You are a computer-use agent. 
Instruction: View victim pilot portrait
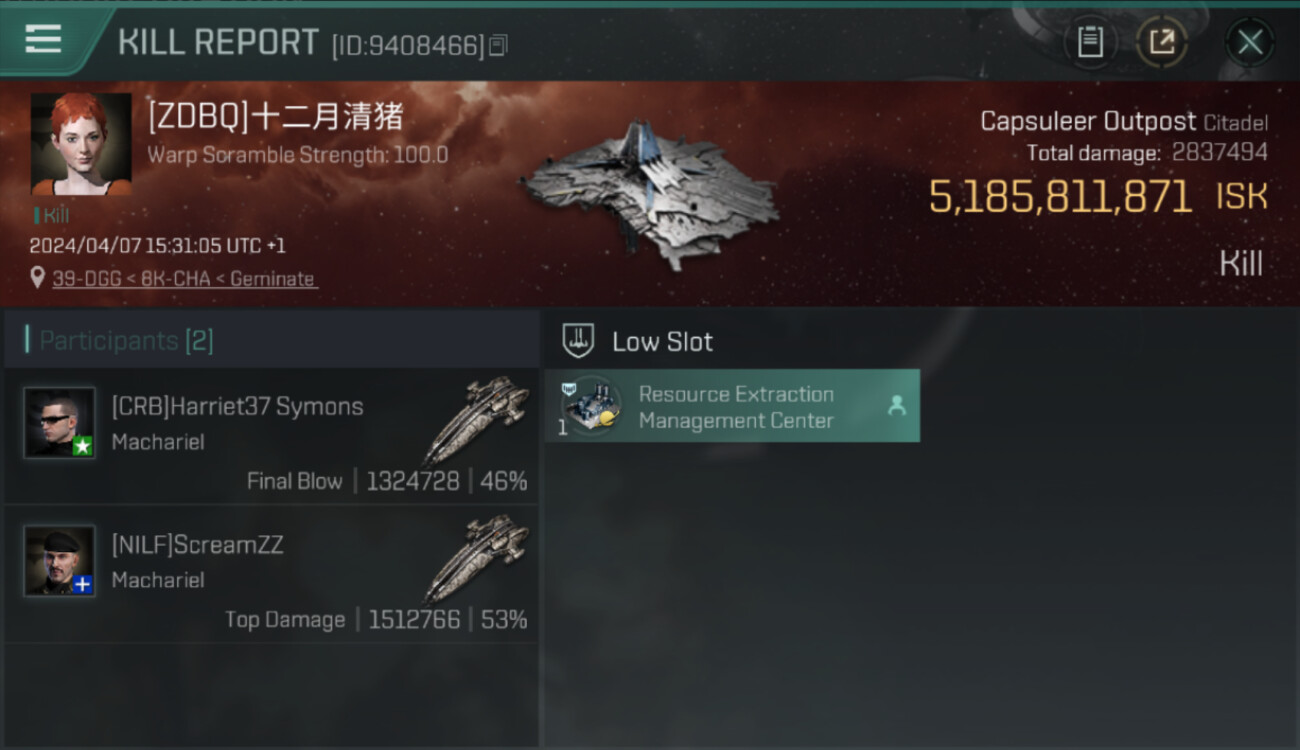81,144
